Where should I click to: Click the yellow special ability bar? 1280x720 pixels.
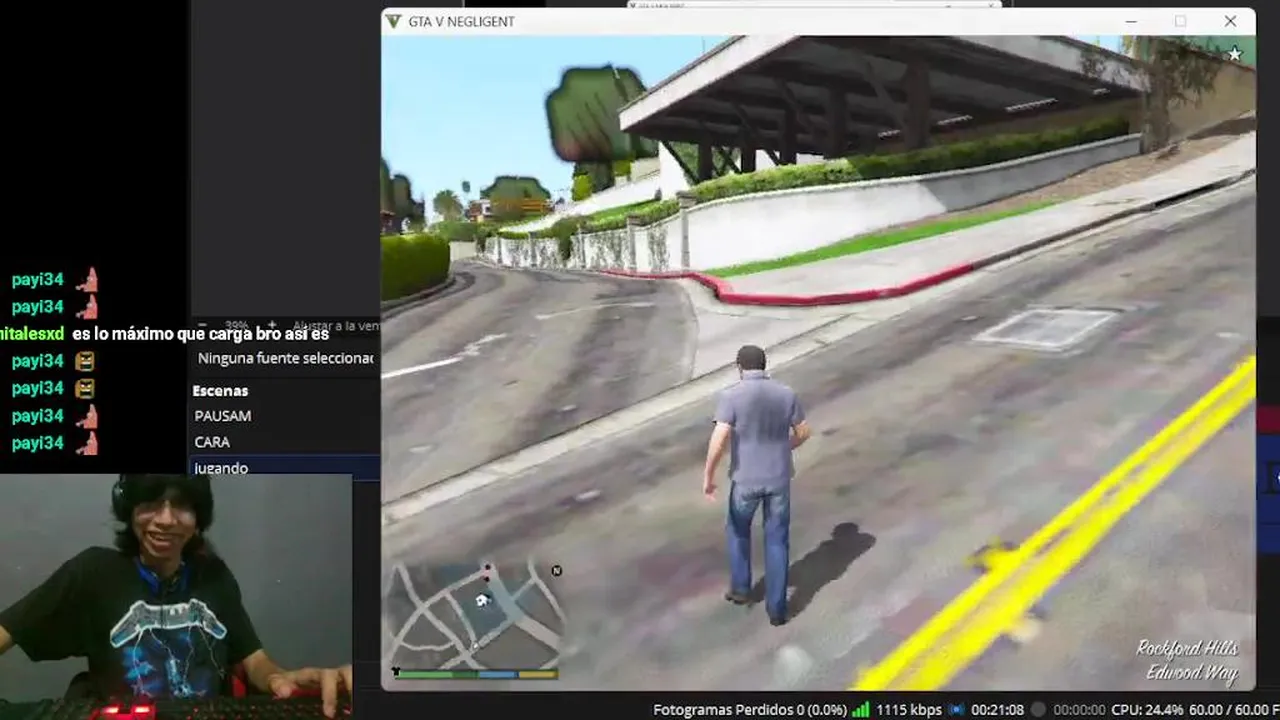click(537, 674)
